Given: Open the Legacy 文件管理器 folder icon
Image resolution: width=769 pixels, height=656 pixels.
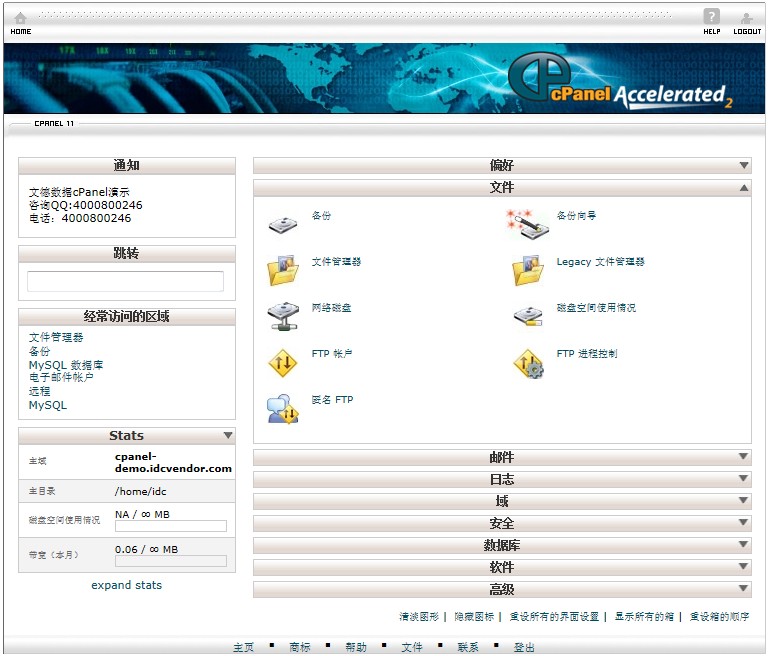Looking at the screenshot, I should [528, 270].
